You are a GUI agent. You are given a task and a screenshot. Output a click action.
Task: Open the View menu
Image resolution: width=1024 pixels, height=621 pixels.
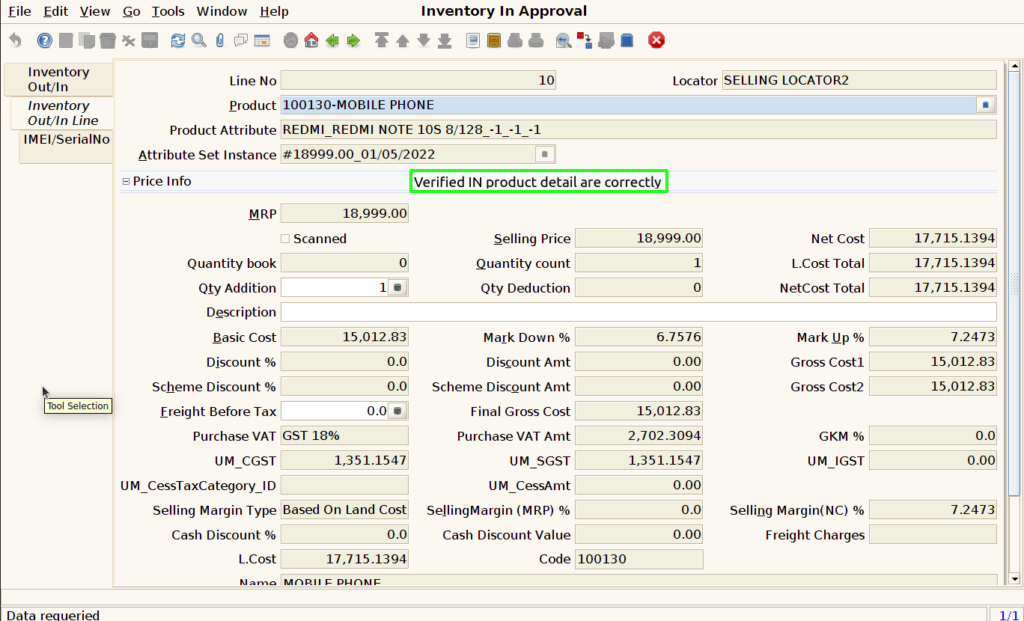click(95, 11)
